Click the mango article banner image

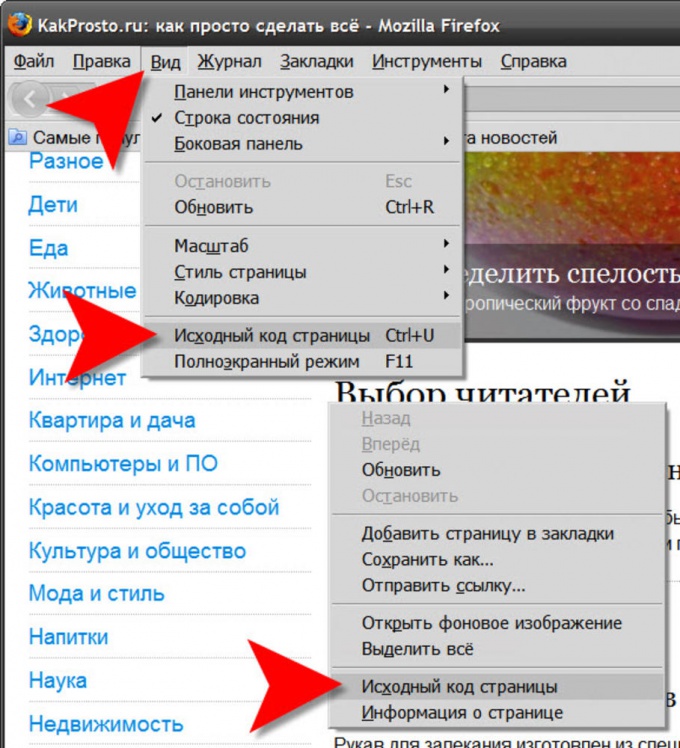[572, 244]
